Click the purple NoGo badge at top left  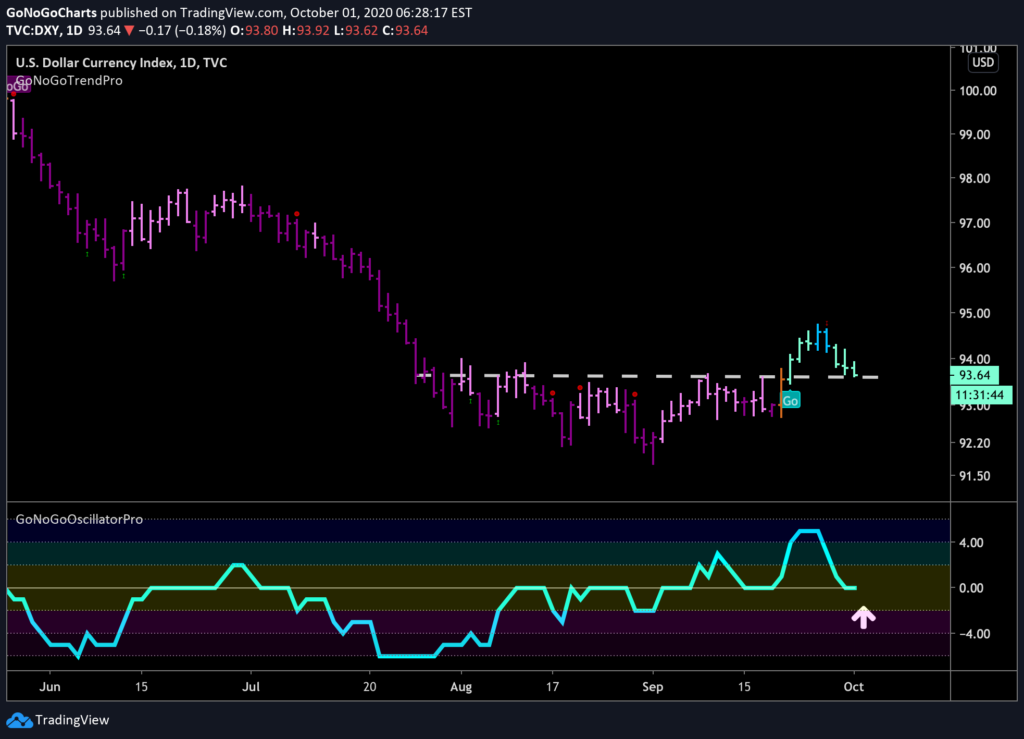pos(18,85)
